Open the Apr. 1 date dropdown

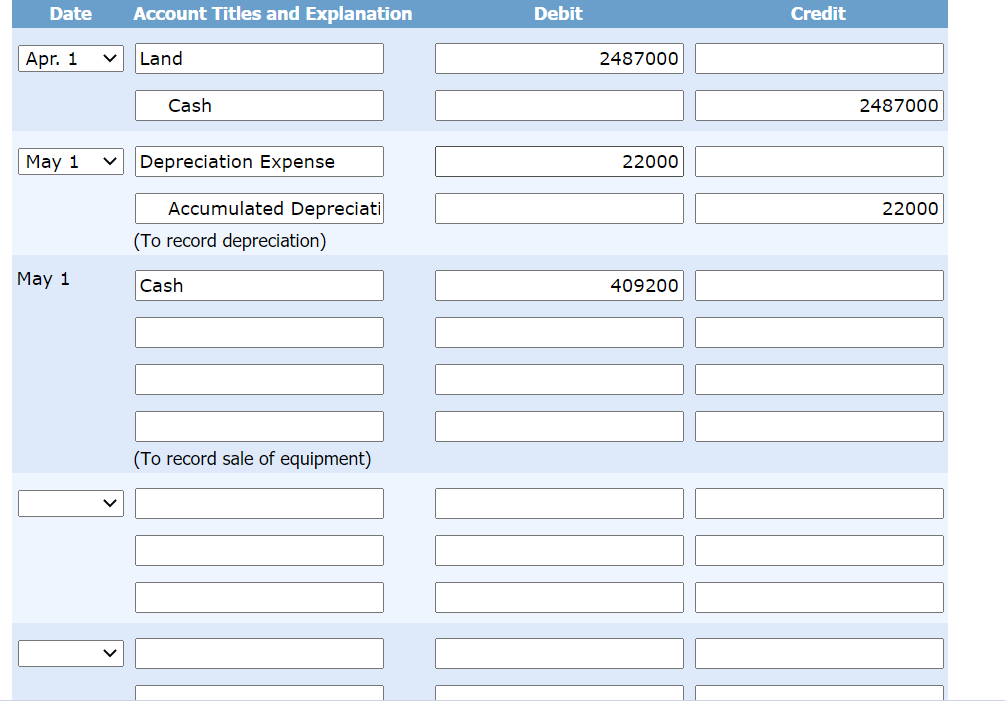(x=71, y=59)
